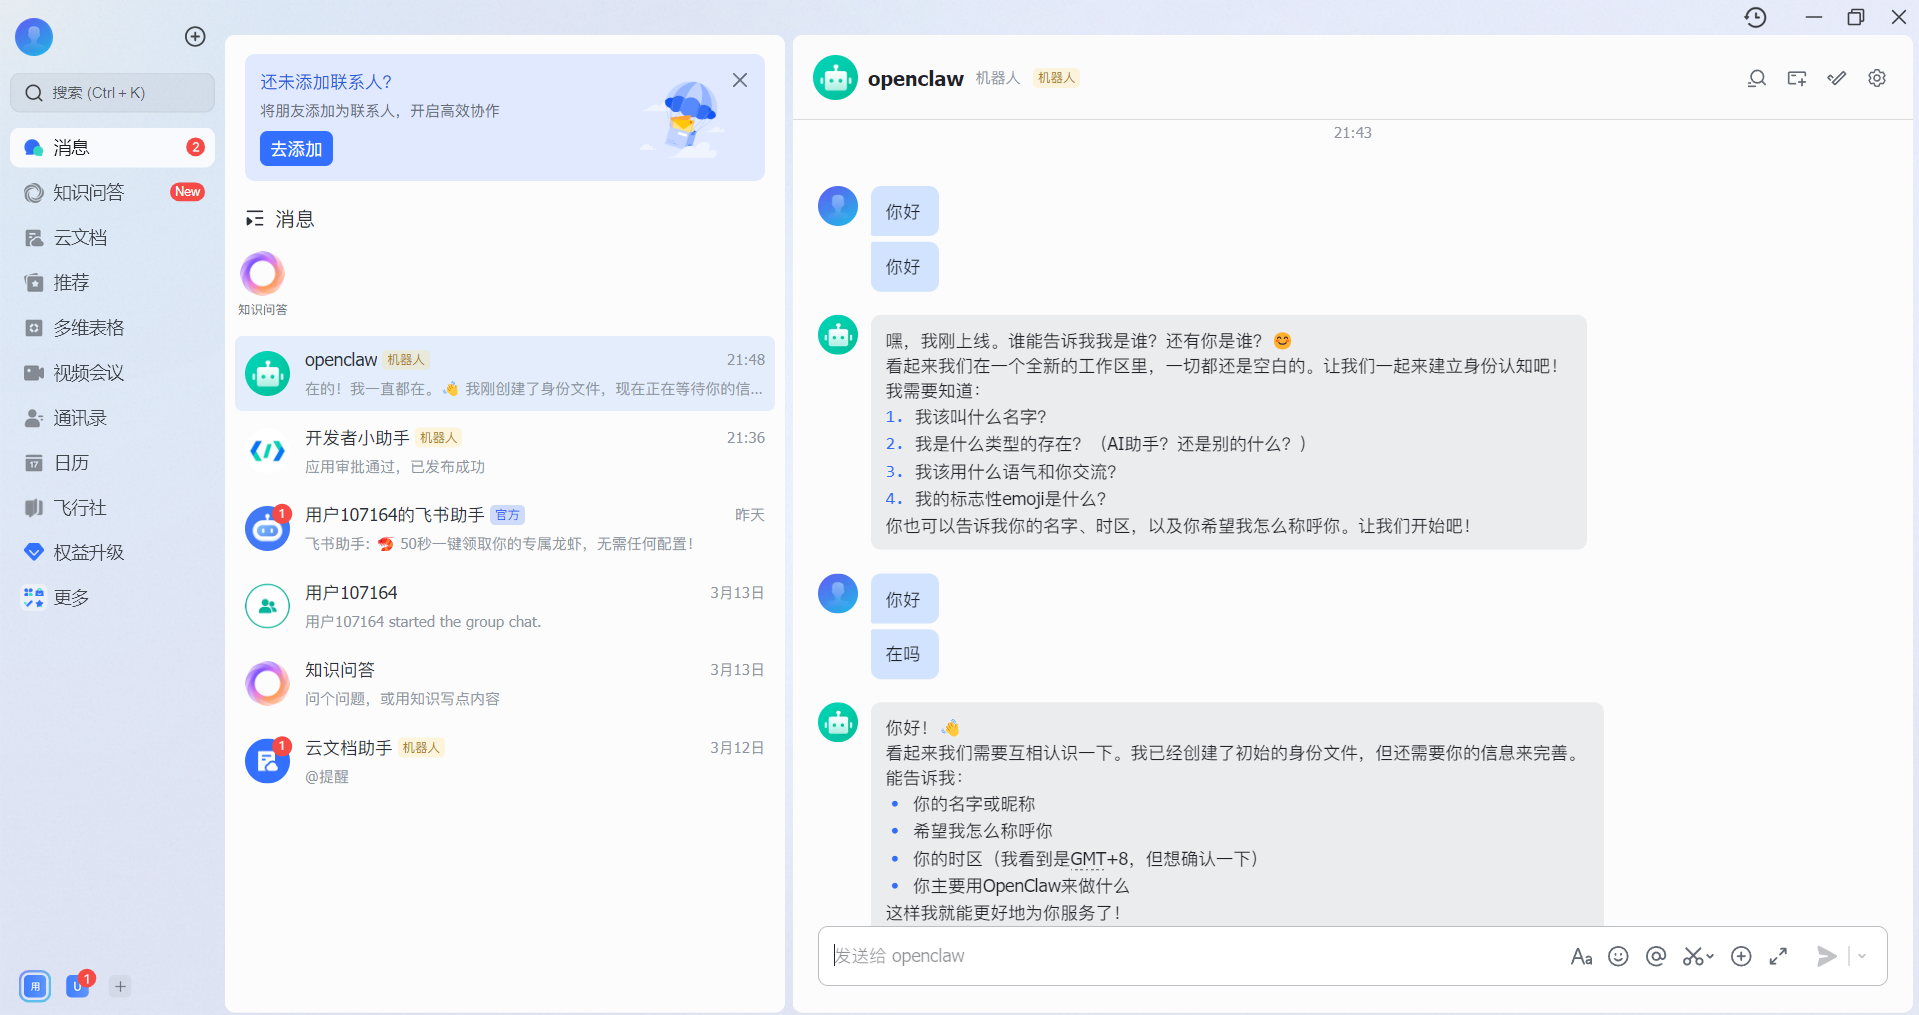1919x1015 pixels.
Task: Open the 用户107164 group chat
Action: point(505,606)
